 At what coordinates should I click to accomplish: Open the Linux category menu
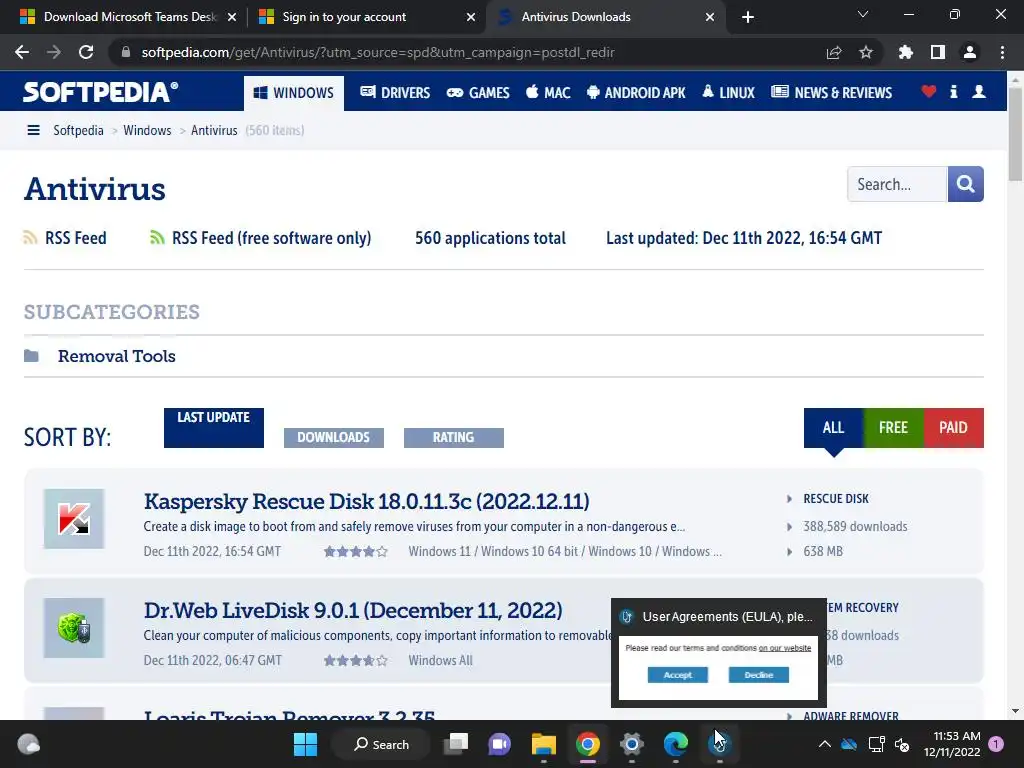728,93
